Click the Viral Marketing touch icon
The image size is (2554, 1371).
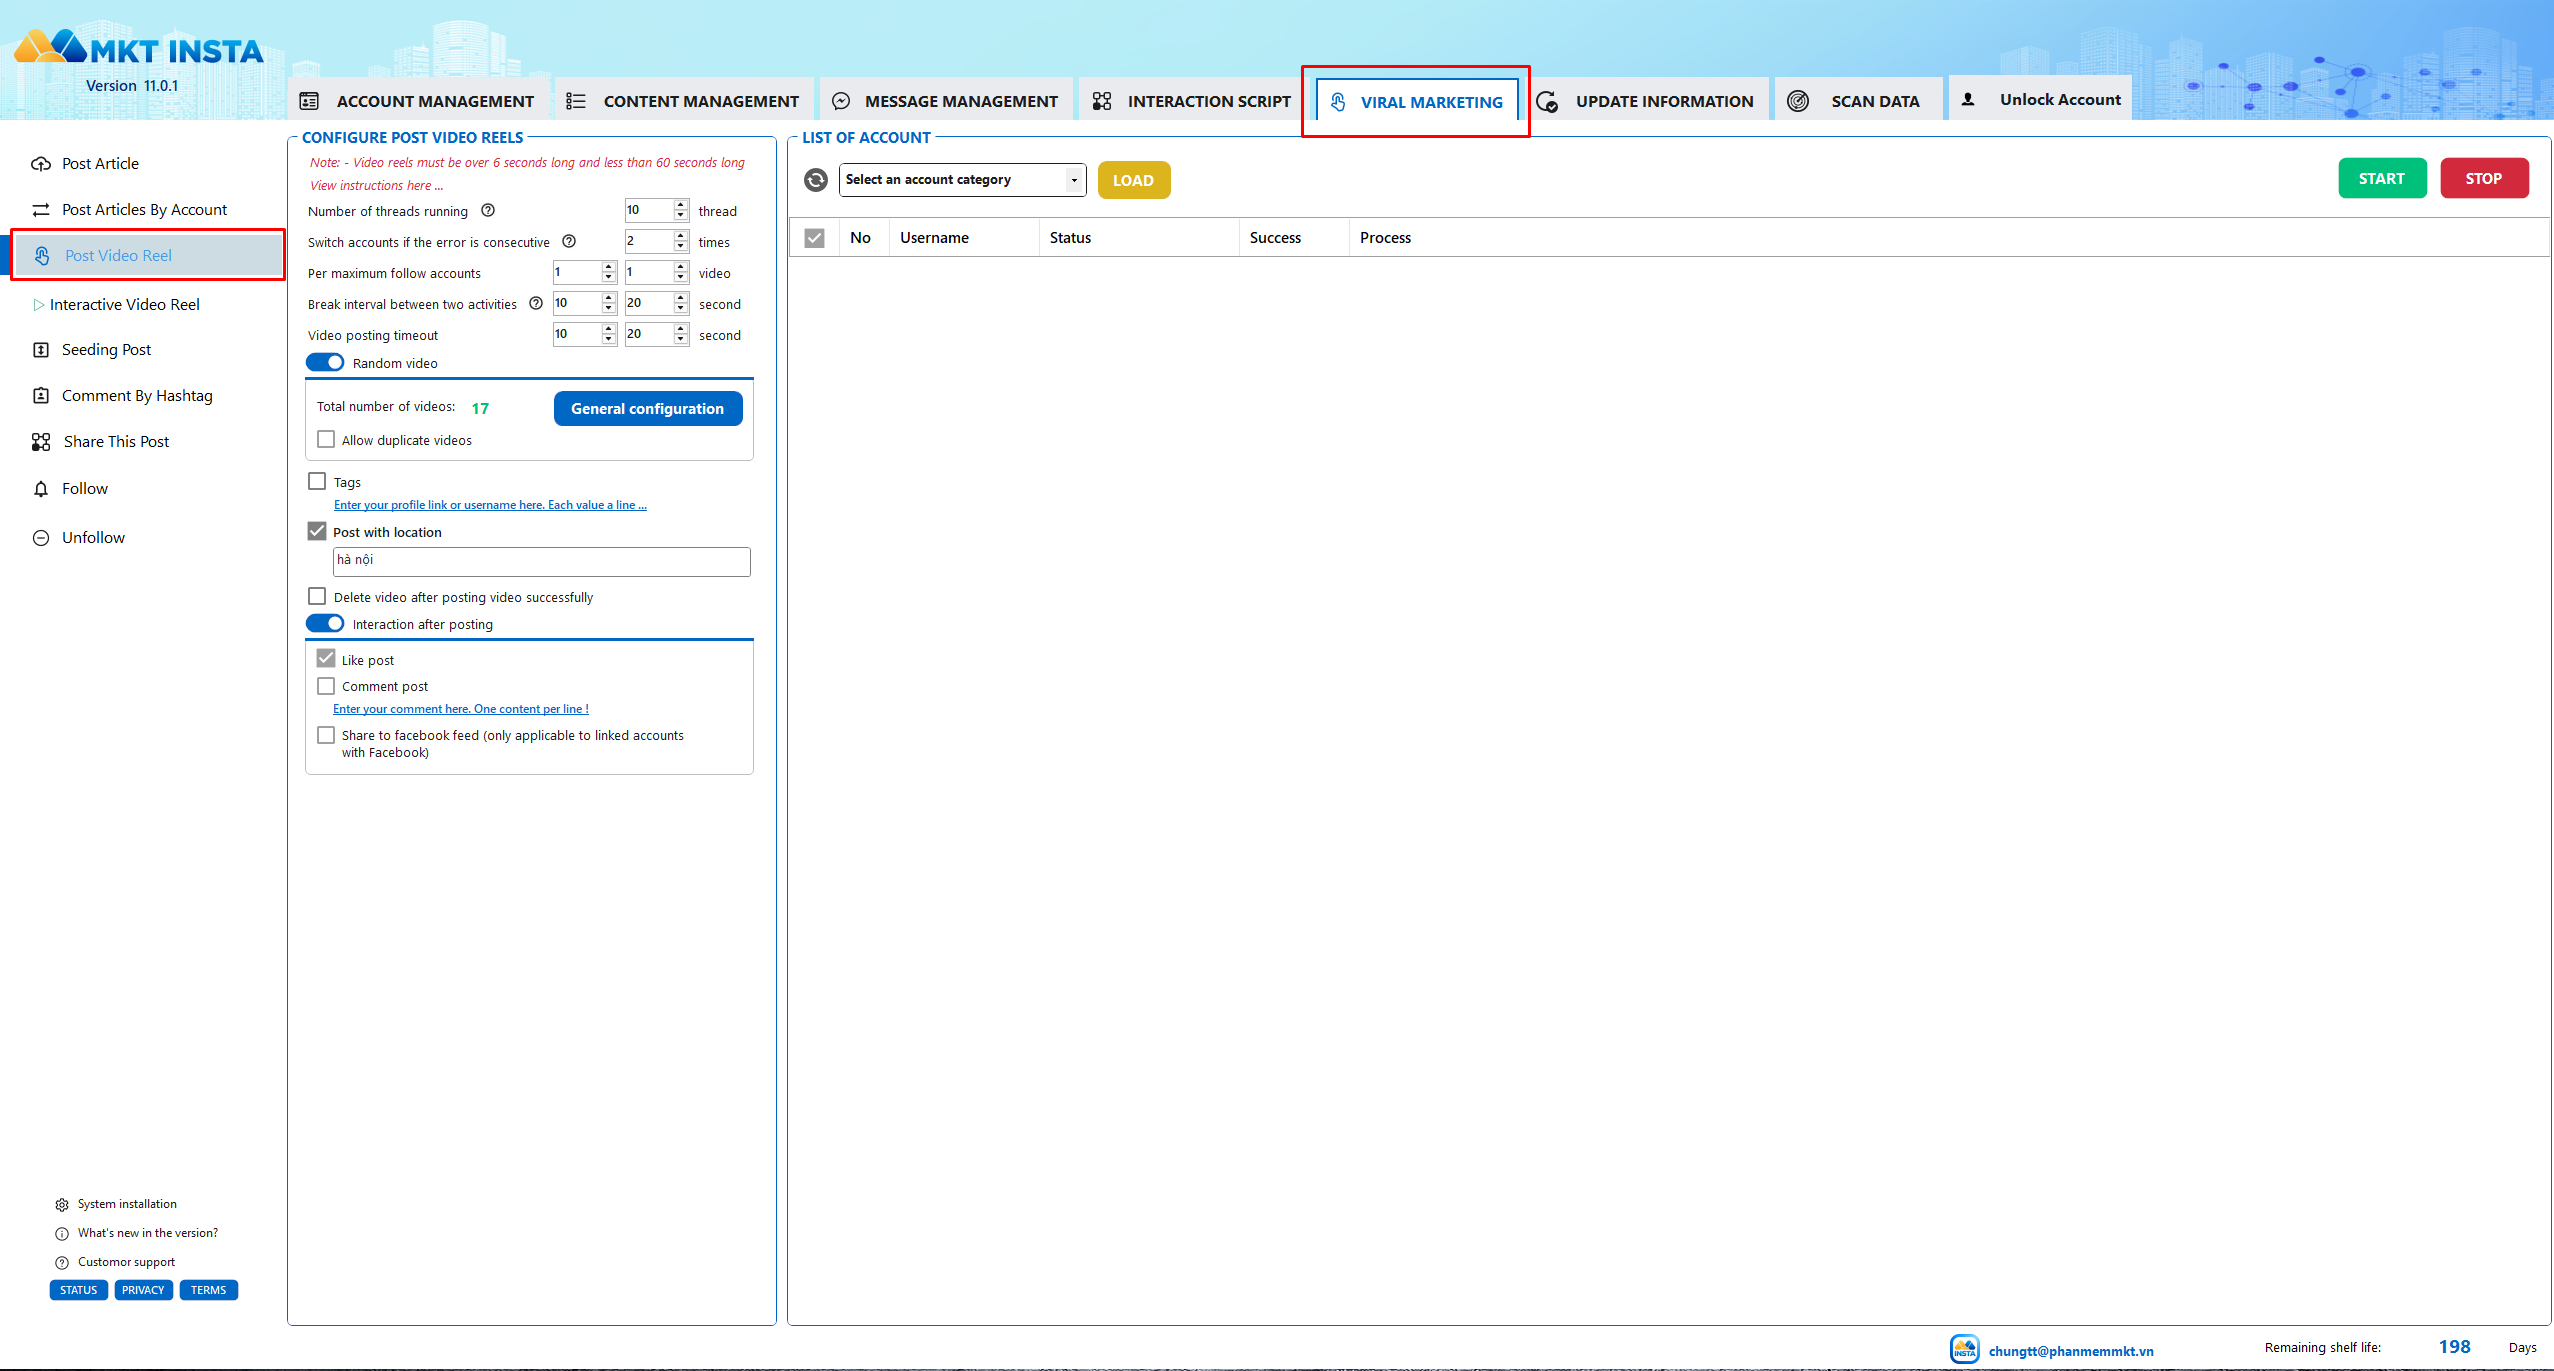(1338, 102)
